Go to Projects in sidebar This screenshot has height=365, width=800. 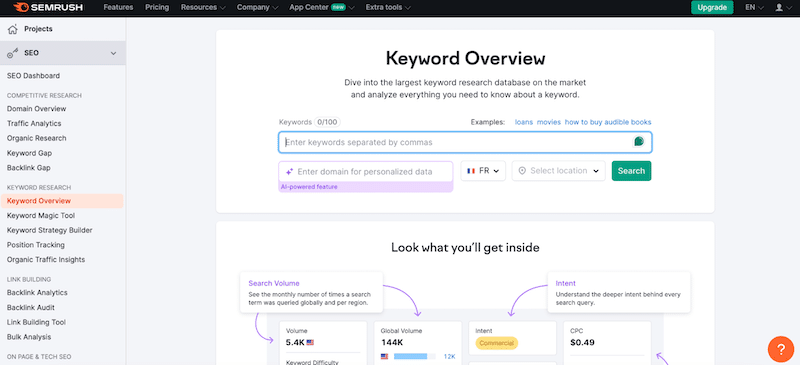[x=38, y=29]
